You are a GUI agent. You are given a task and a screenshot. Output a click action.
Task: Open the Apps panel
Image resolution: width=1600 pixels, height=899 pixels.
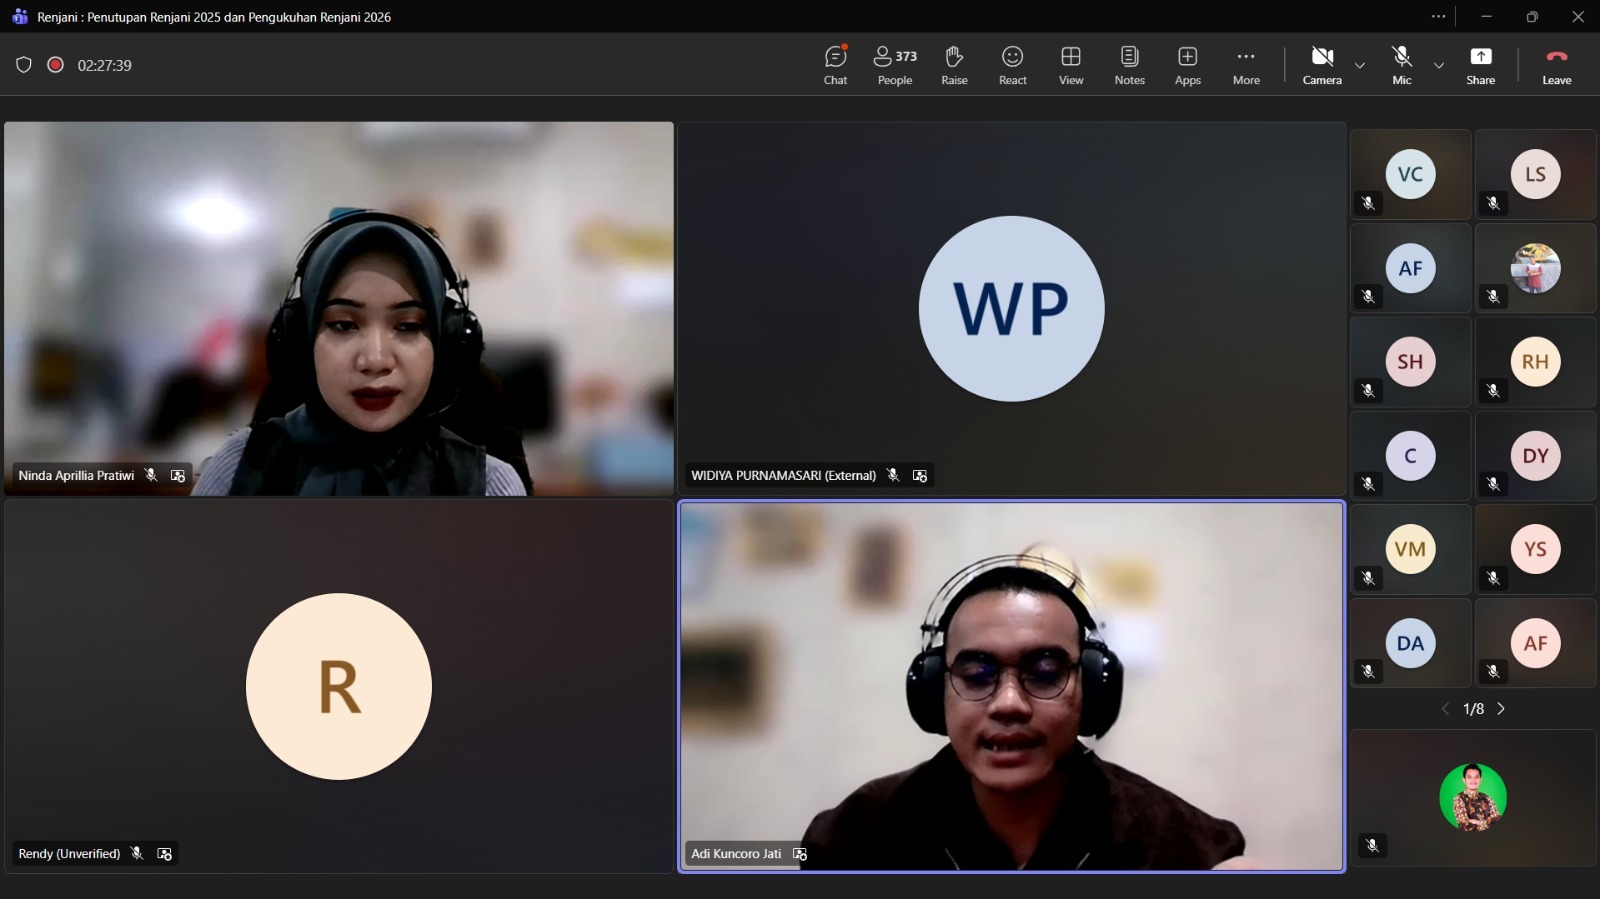(x=1187, y=65)
